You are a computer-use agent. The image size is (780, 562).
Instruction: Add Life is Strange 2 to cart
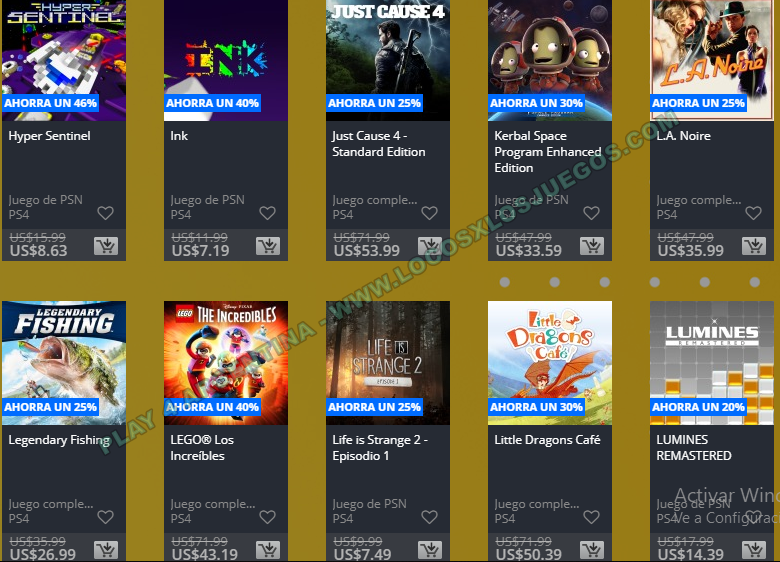tap(430, 550)
